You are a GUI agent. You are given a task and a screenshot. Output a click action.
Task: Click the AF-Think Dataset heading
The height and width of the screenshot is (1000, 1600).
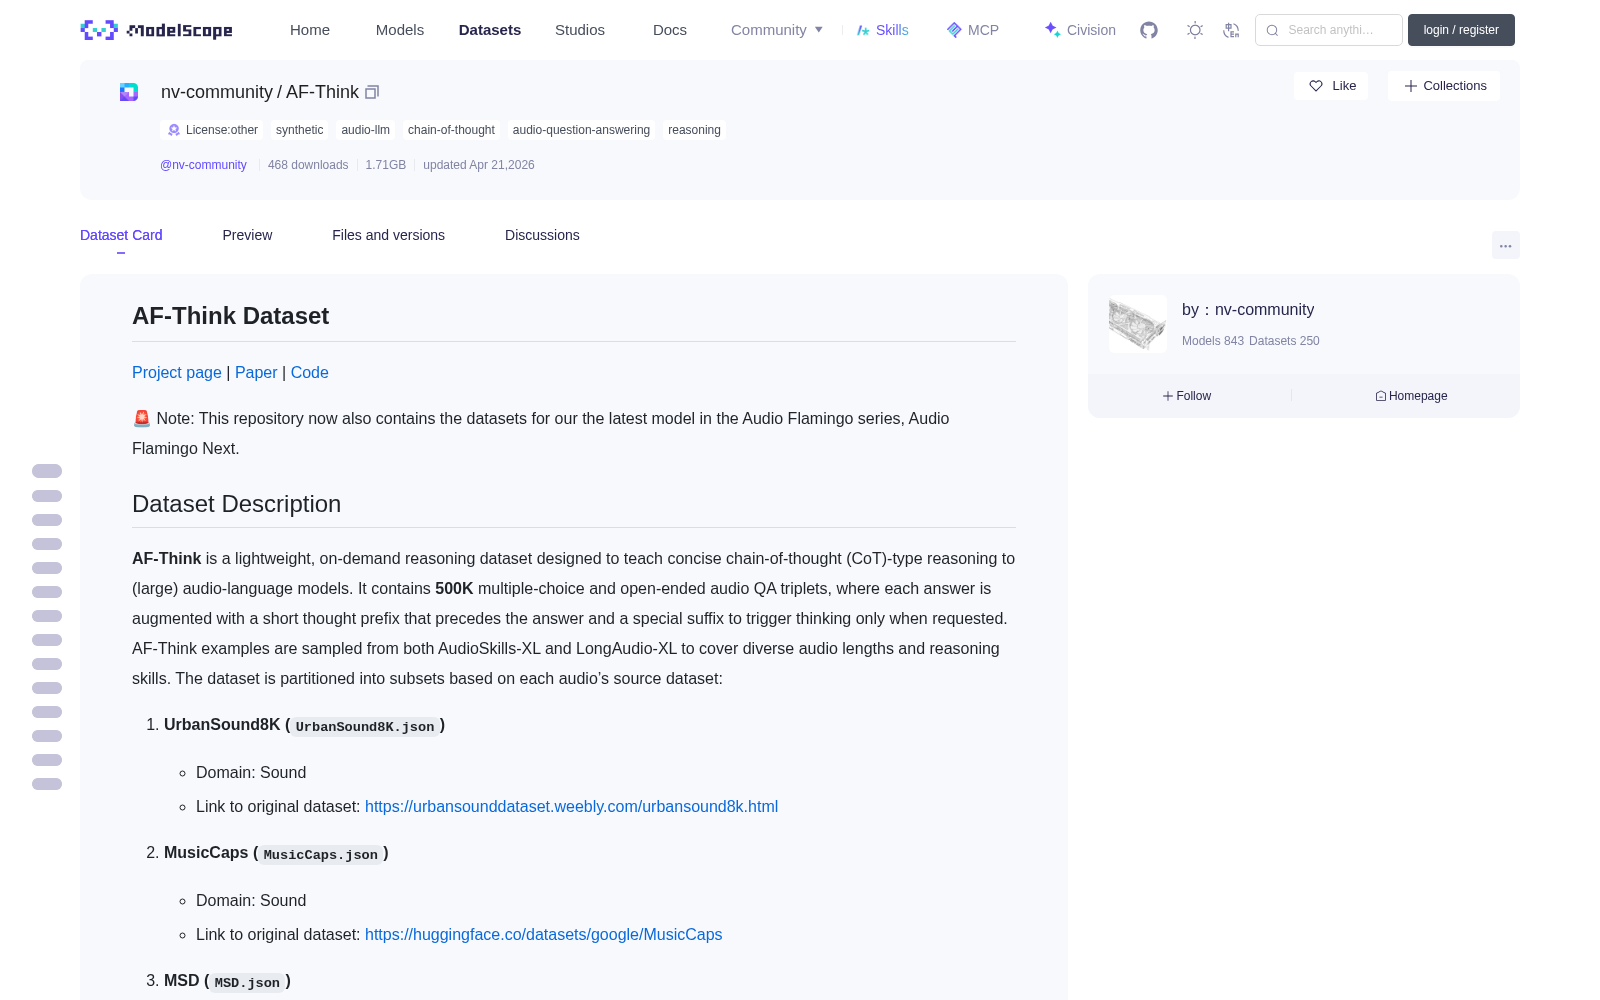coord(230,316)
